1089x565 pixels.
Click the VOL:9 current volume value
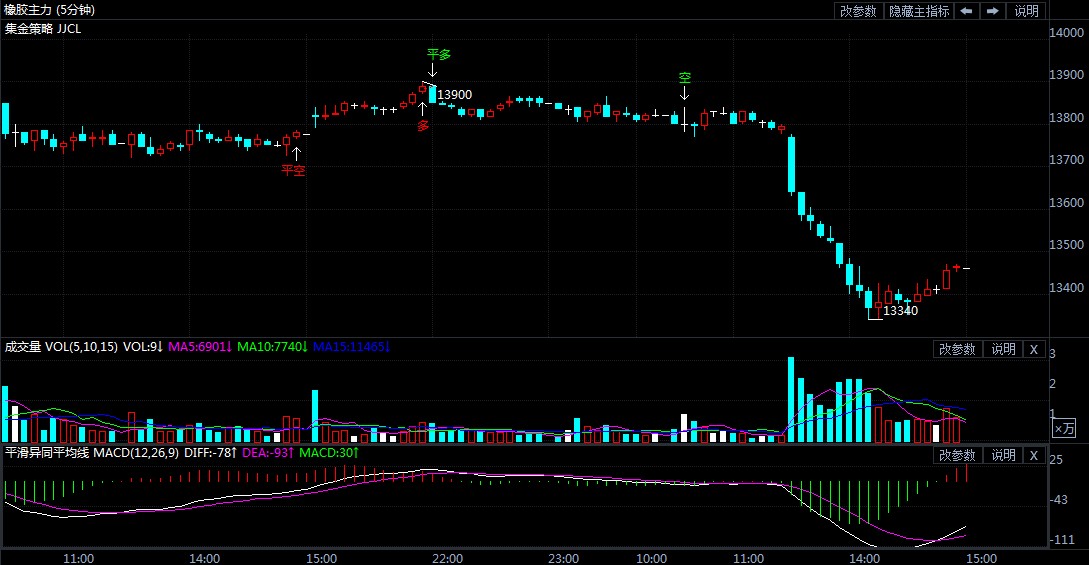point(142,346)
